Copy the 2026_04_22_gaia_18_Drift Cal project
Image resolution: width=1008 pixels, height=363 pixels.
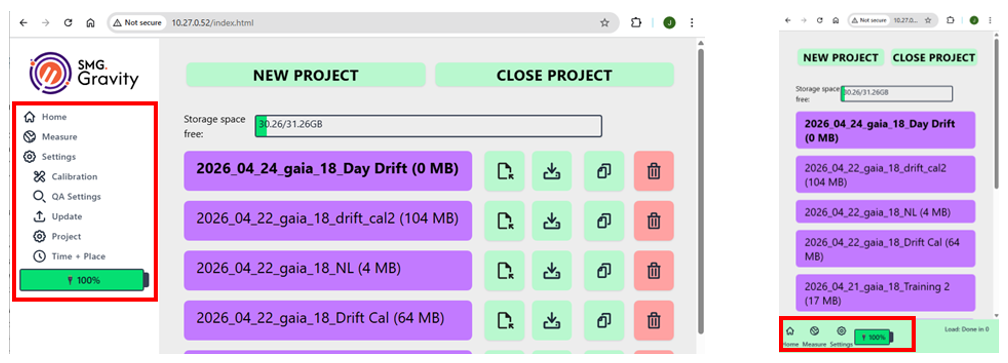604,320
